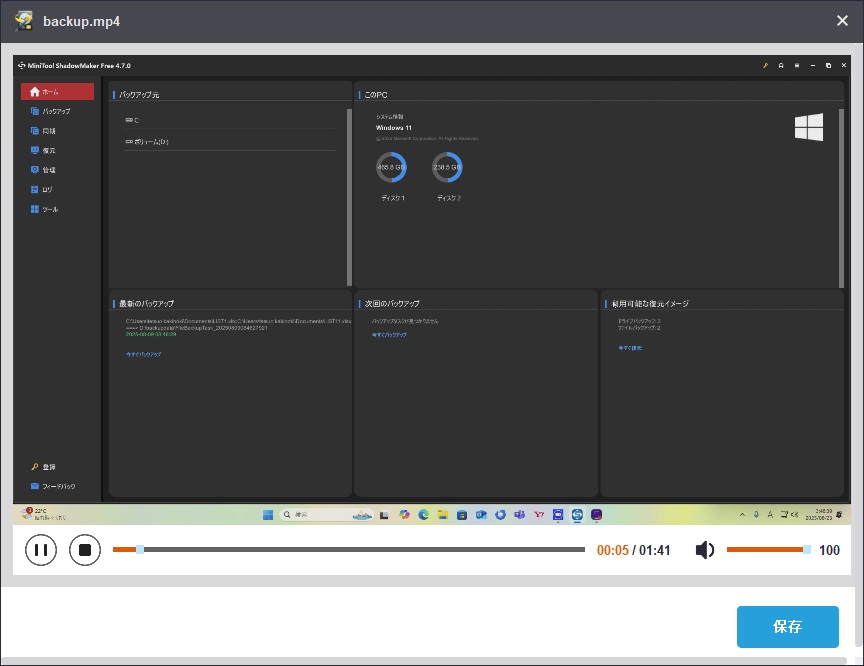Select the ホーム home icon in sidebar
The height and width of the screenshot is (666, 864).
point(35,92)
